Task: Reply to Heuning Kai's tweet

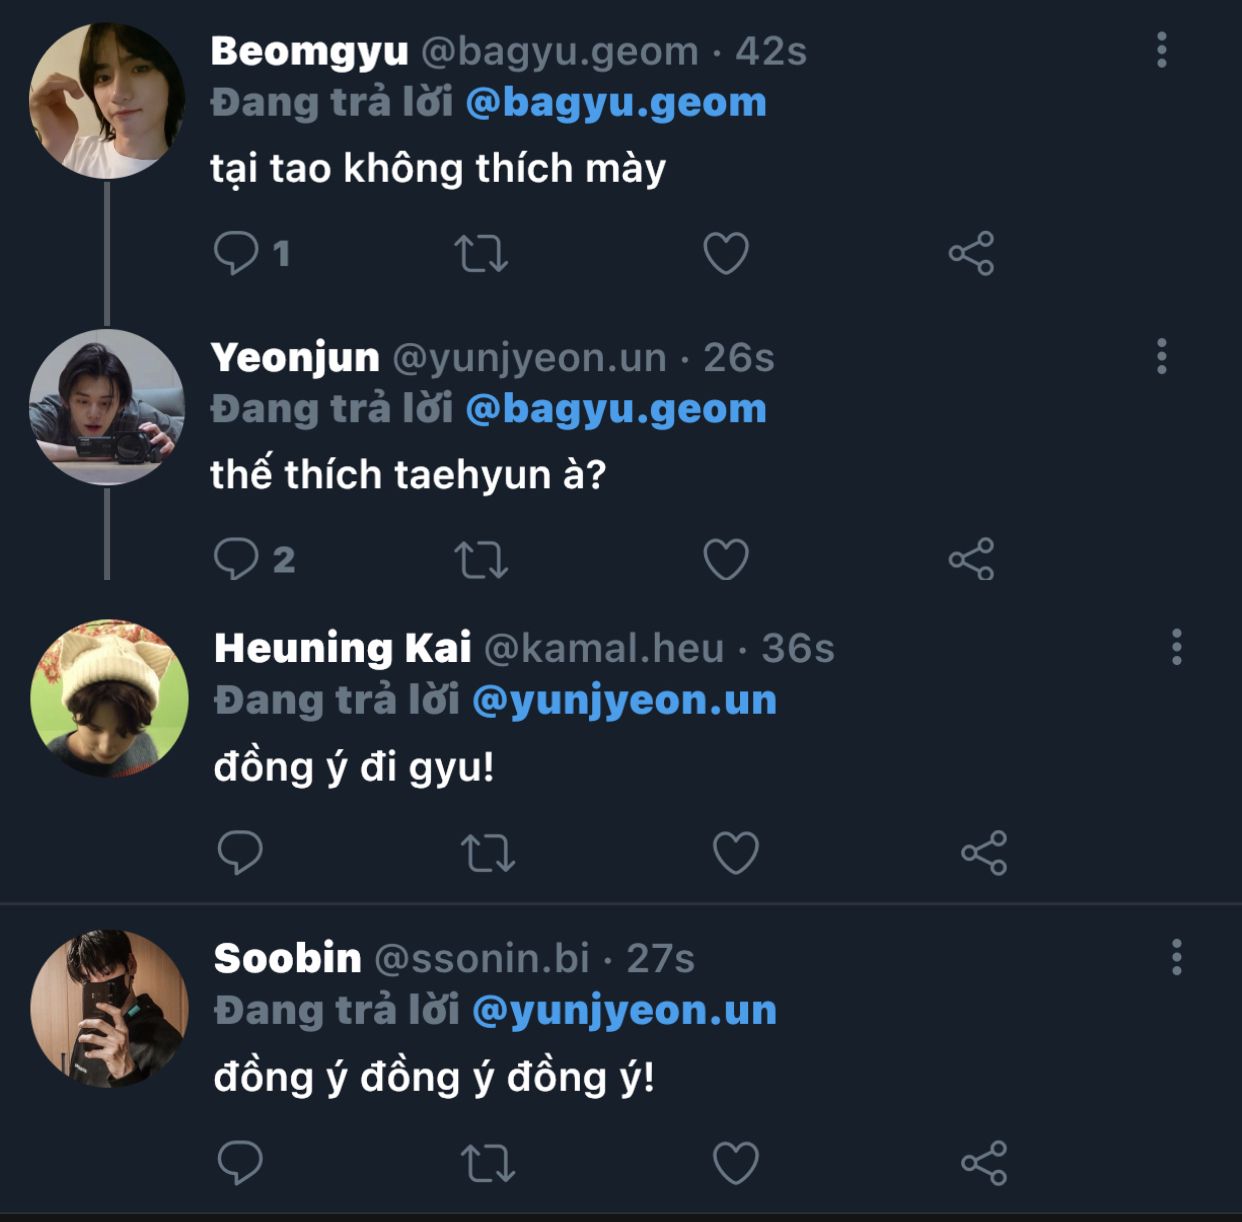Action: 240,853
